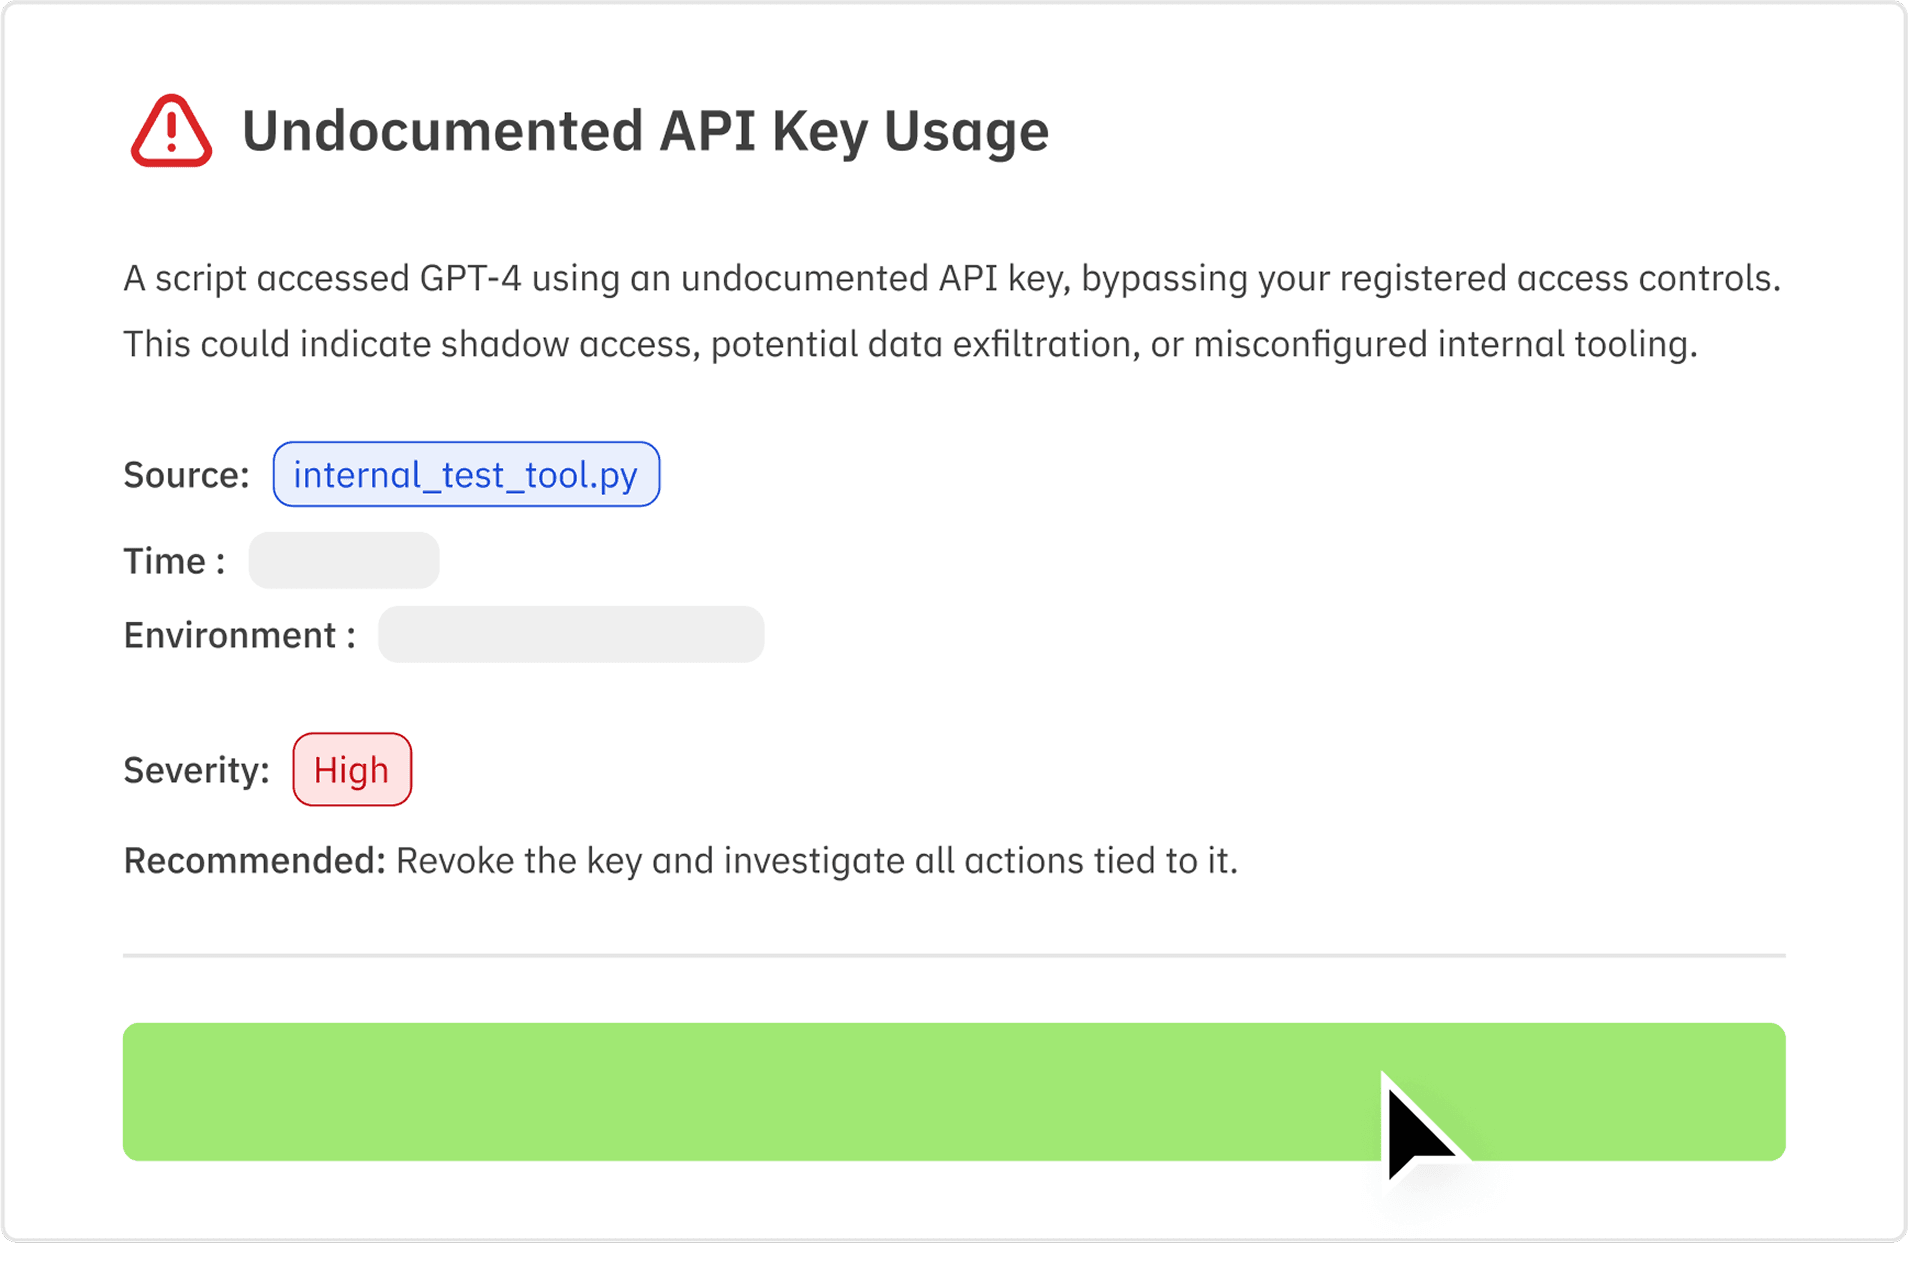Click the red warning triangle icon
Image resolution: width=1908 pixels, height=1266 pixels.
[x=171, y=131]
